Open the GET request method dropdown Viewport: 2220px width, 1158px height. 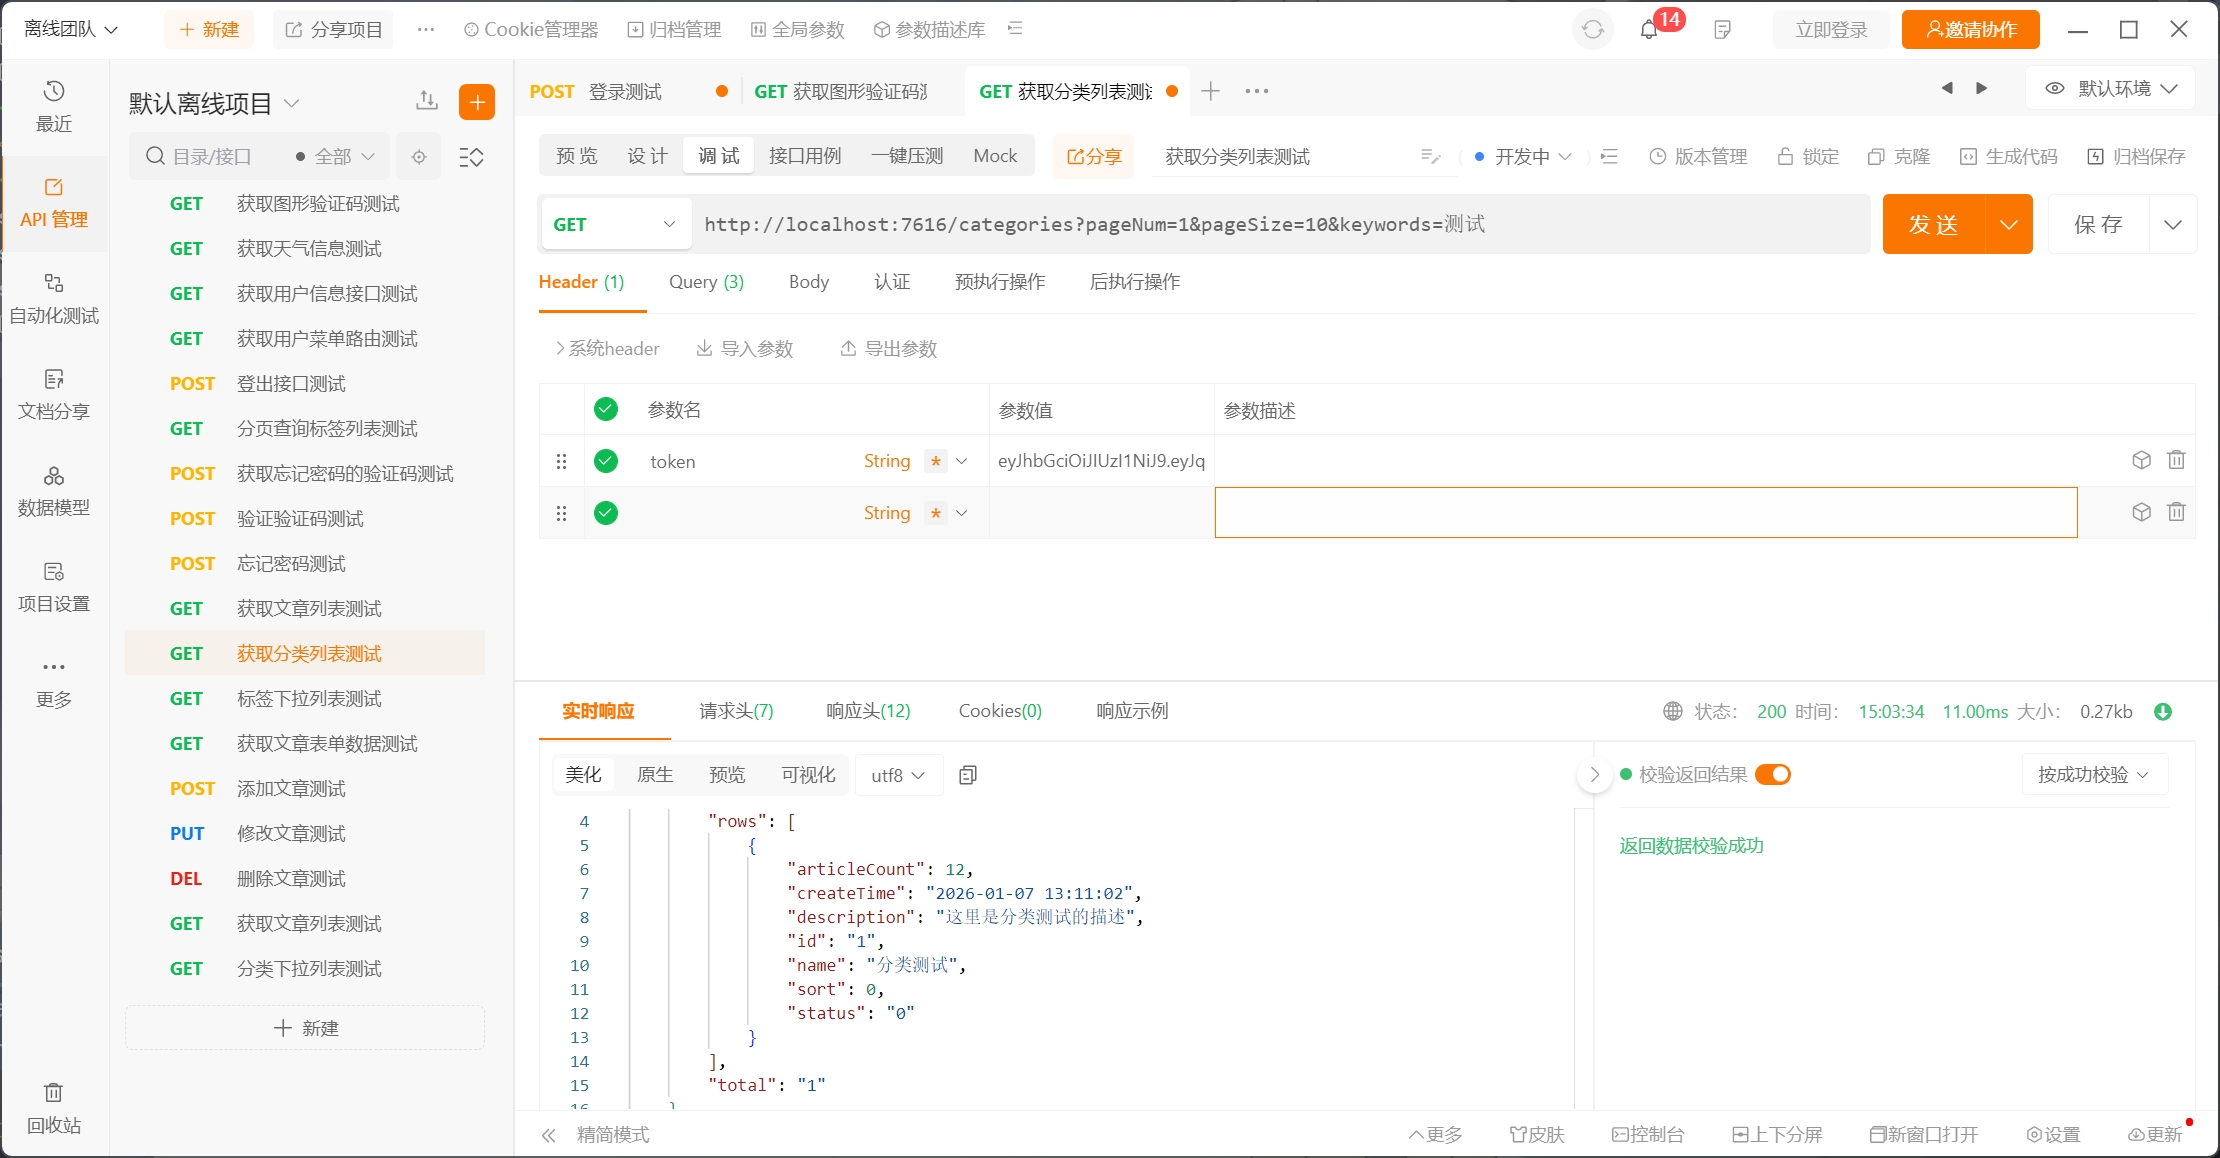[x=614, y=224]
